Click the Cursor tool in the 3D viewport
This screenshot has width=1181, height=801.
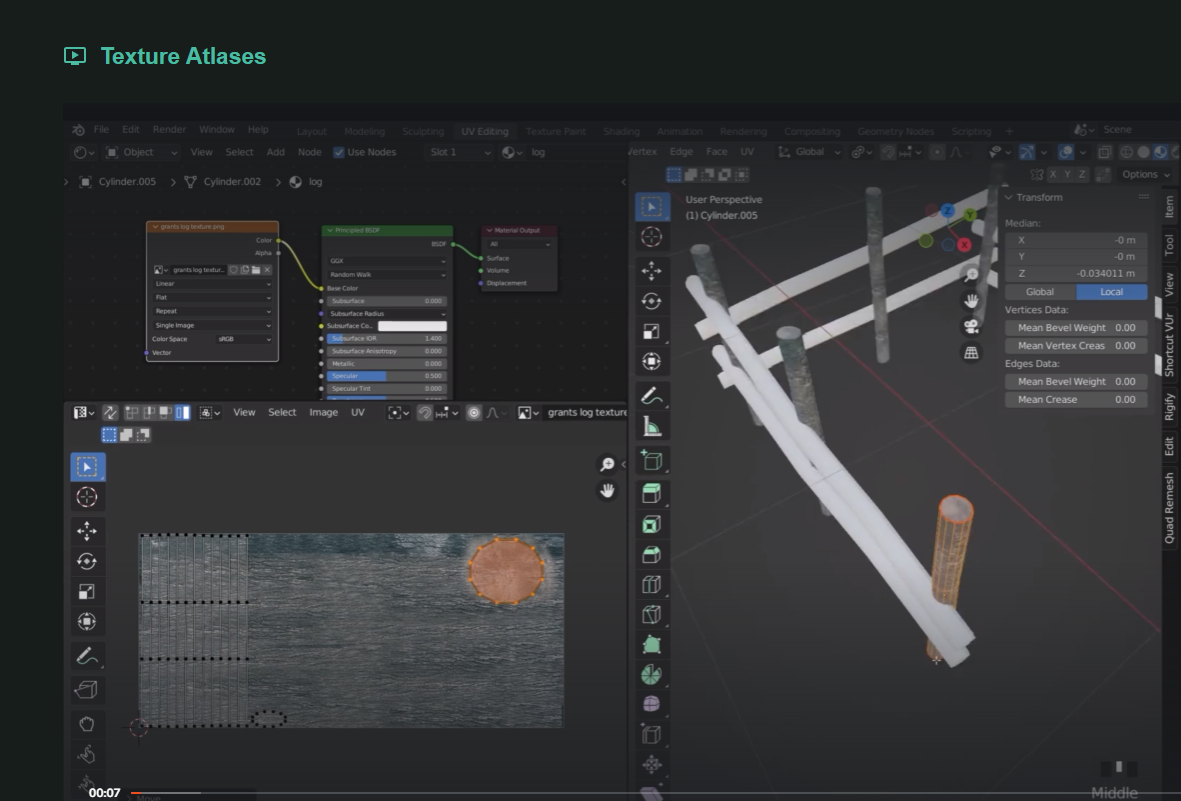point(651,237)
